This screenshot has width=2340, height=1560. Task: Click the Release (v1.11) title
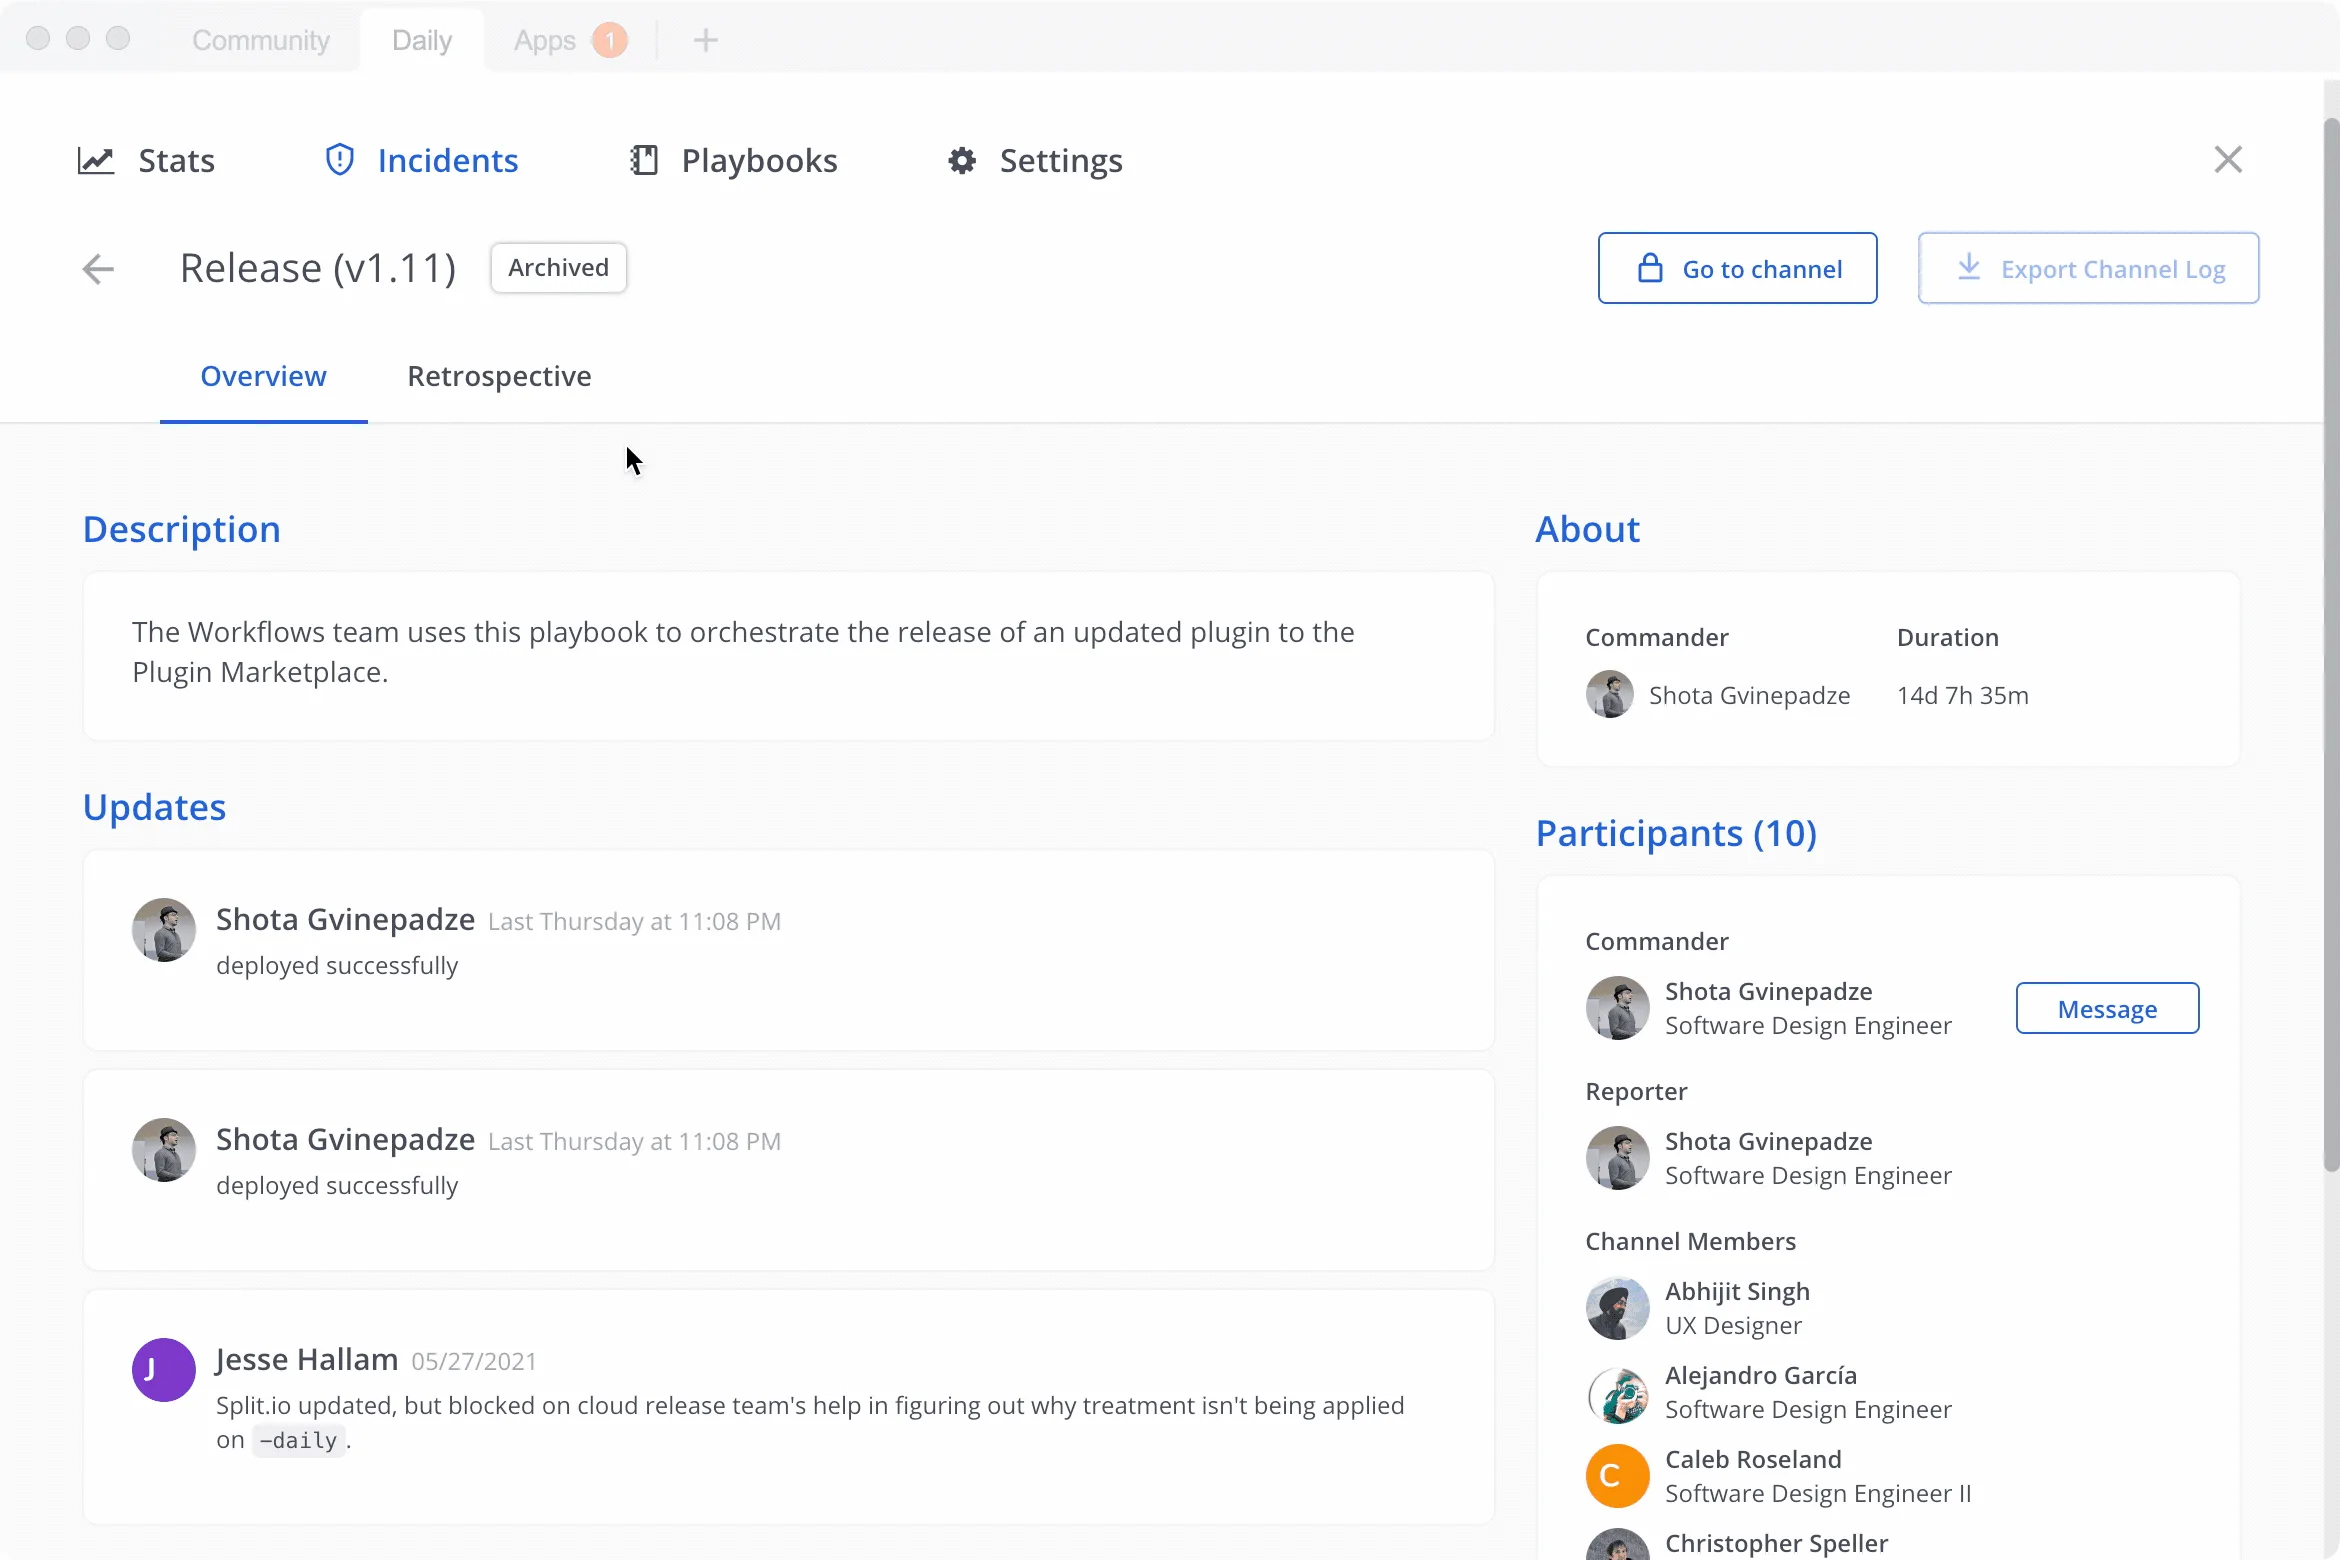[x=318, y=268]
